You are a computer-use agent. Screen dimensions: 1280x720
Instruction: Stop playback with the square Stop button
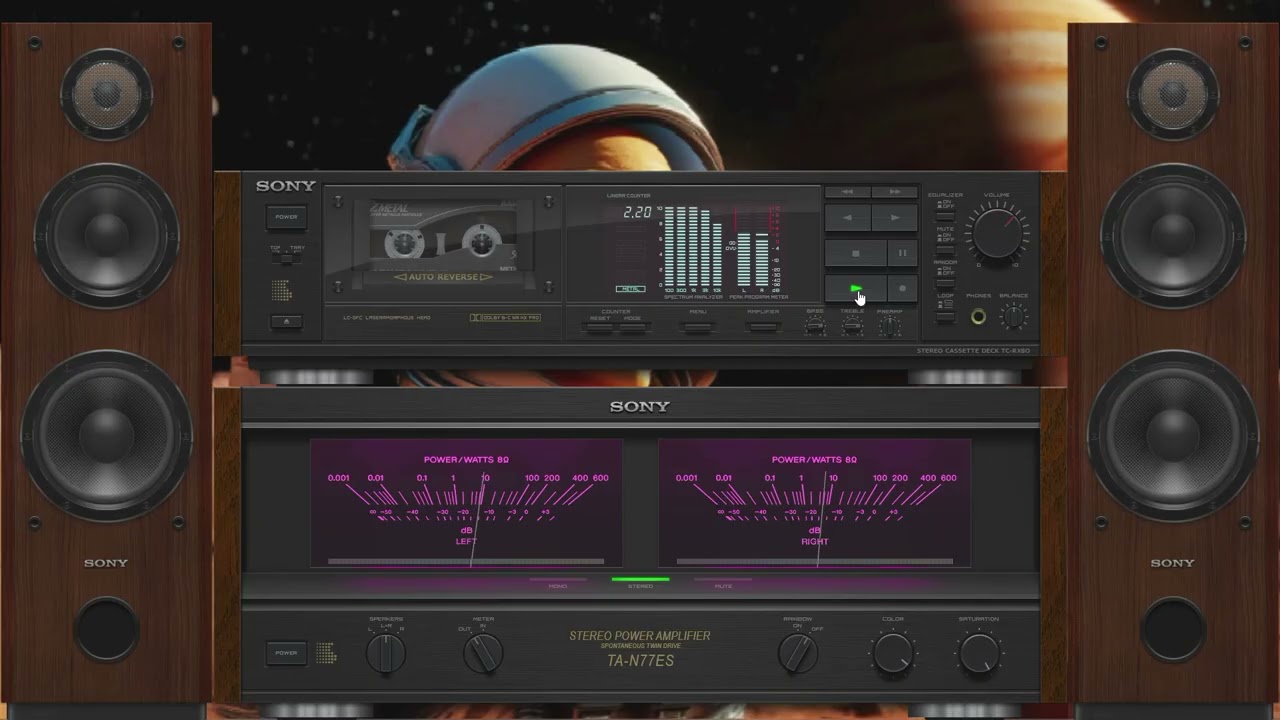855,253
